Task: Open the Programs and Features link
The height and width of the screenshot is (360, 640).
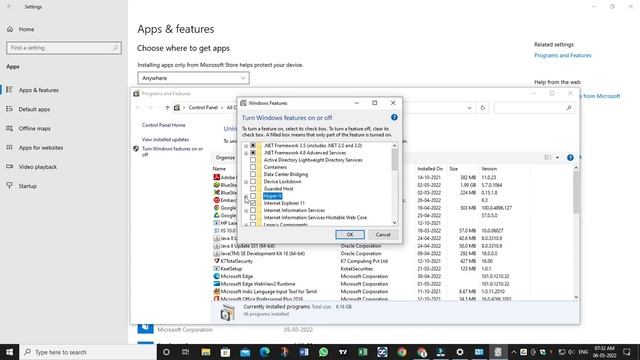Action: (x=562, y=55)
